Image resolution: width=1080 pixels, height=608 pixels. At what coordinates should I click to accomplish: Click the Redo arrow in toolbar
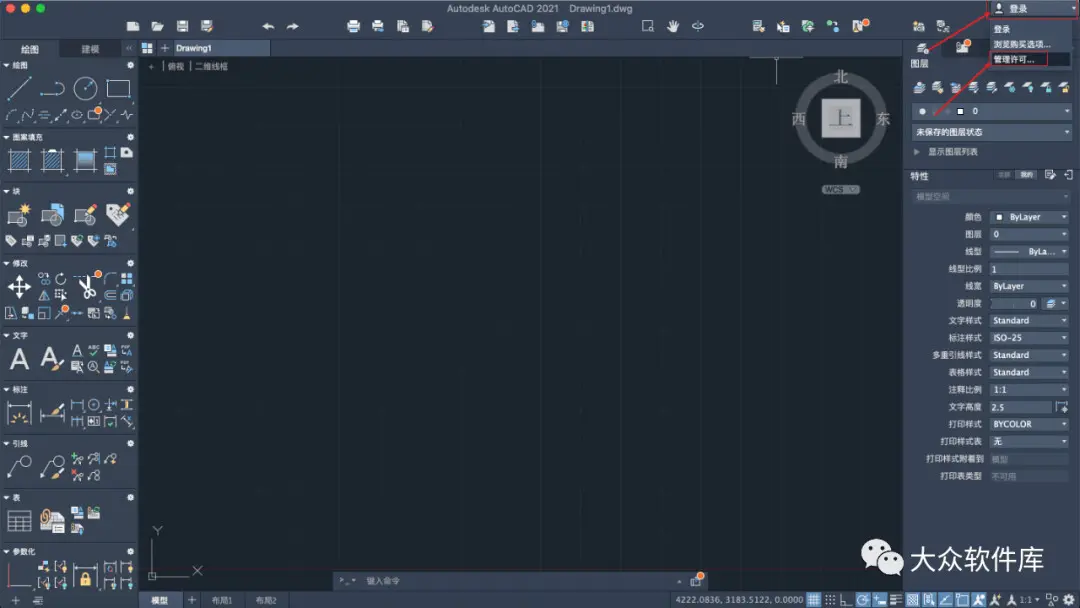click(293, 27)
